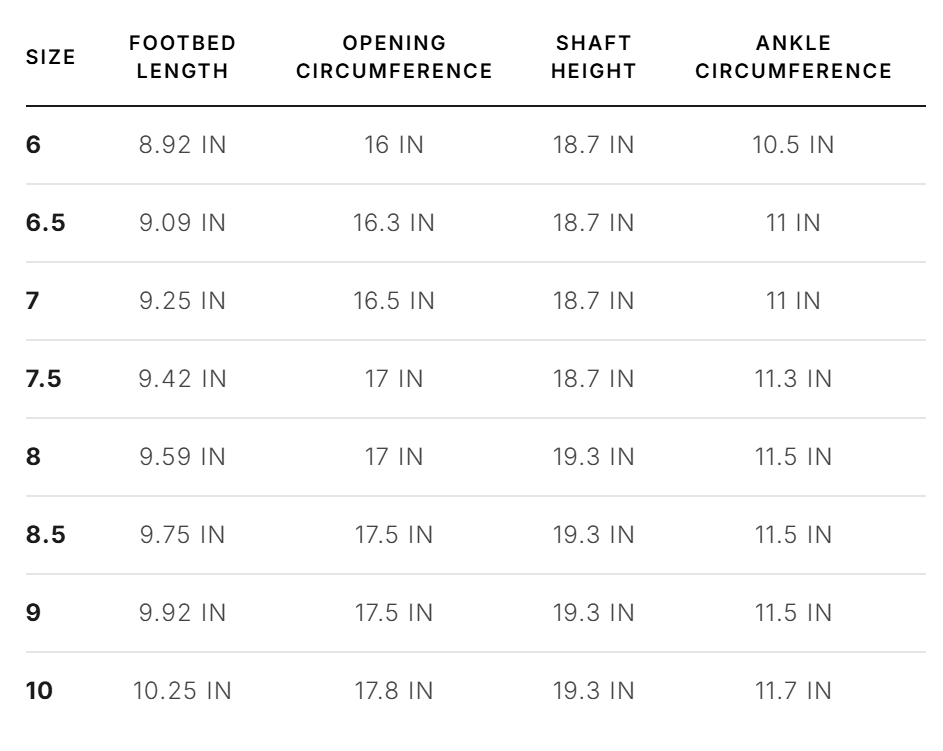943x751 pixels.
Task: Click the 11.3 IN ankle circumference cell
Action: point(793,379)
